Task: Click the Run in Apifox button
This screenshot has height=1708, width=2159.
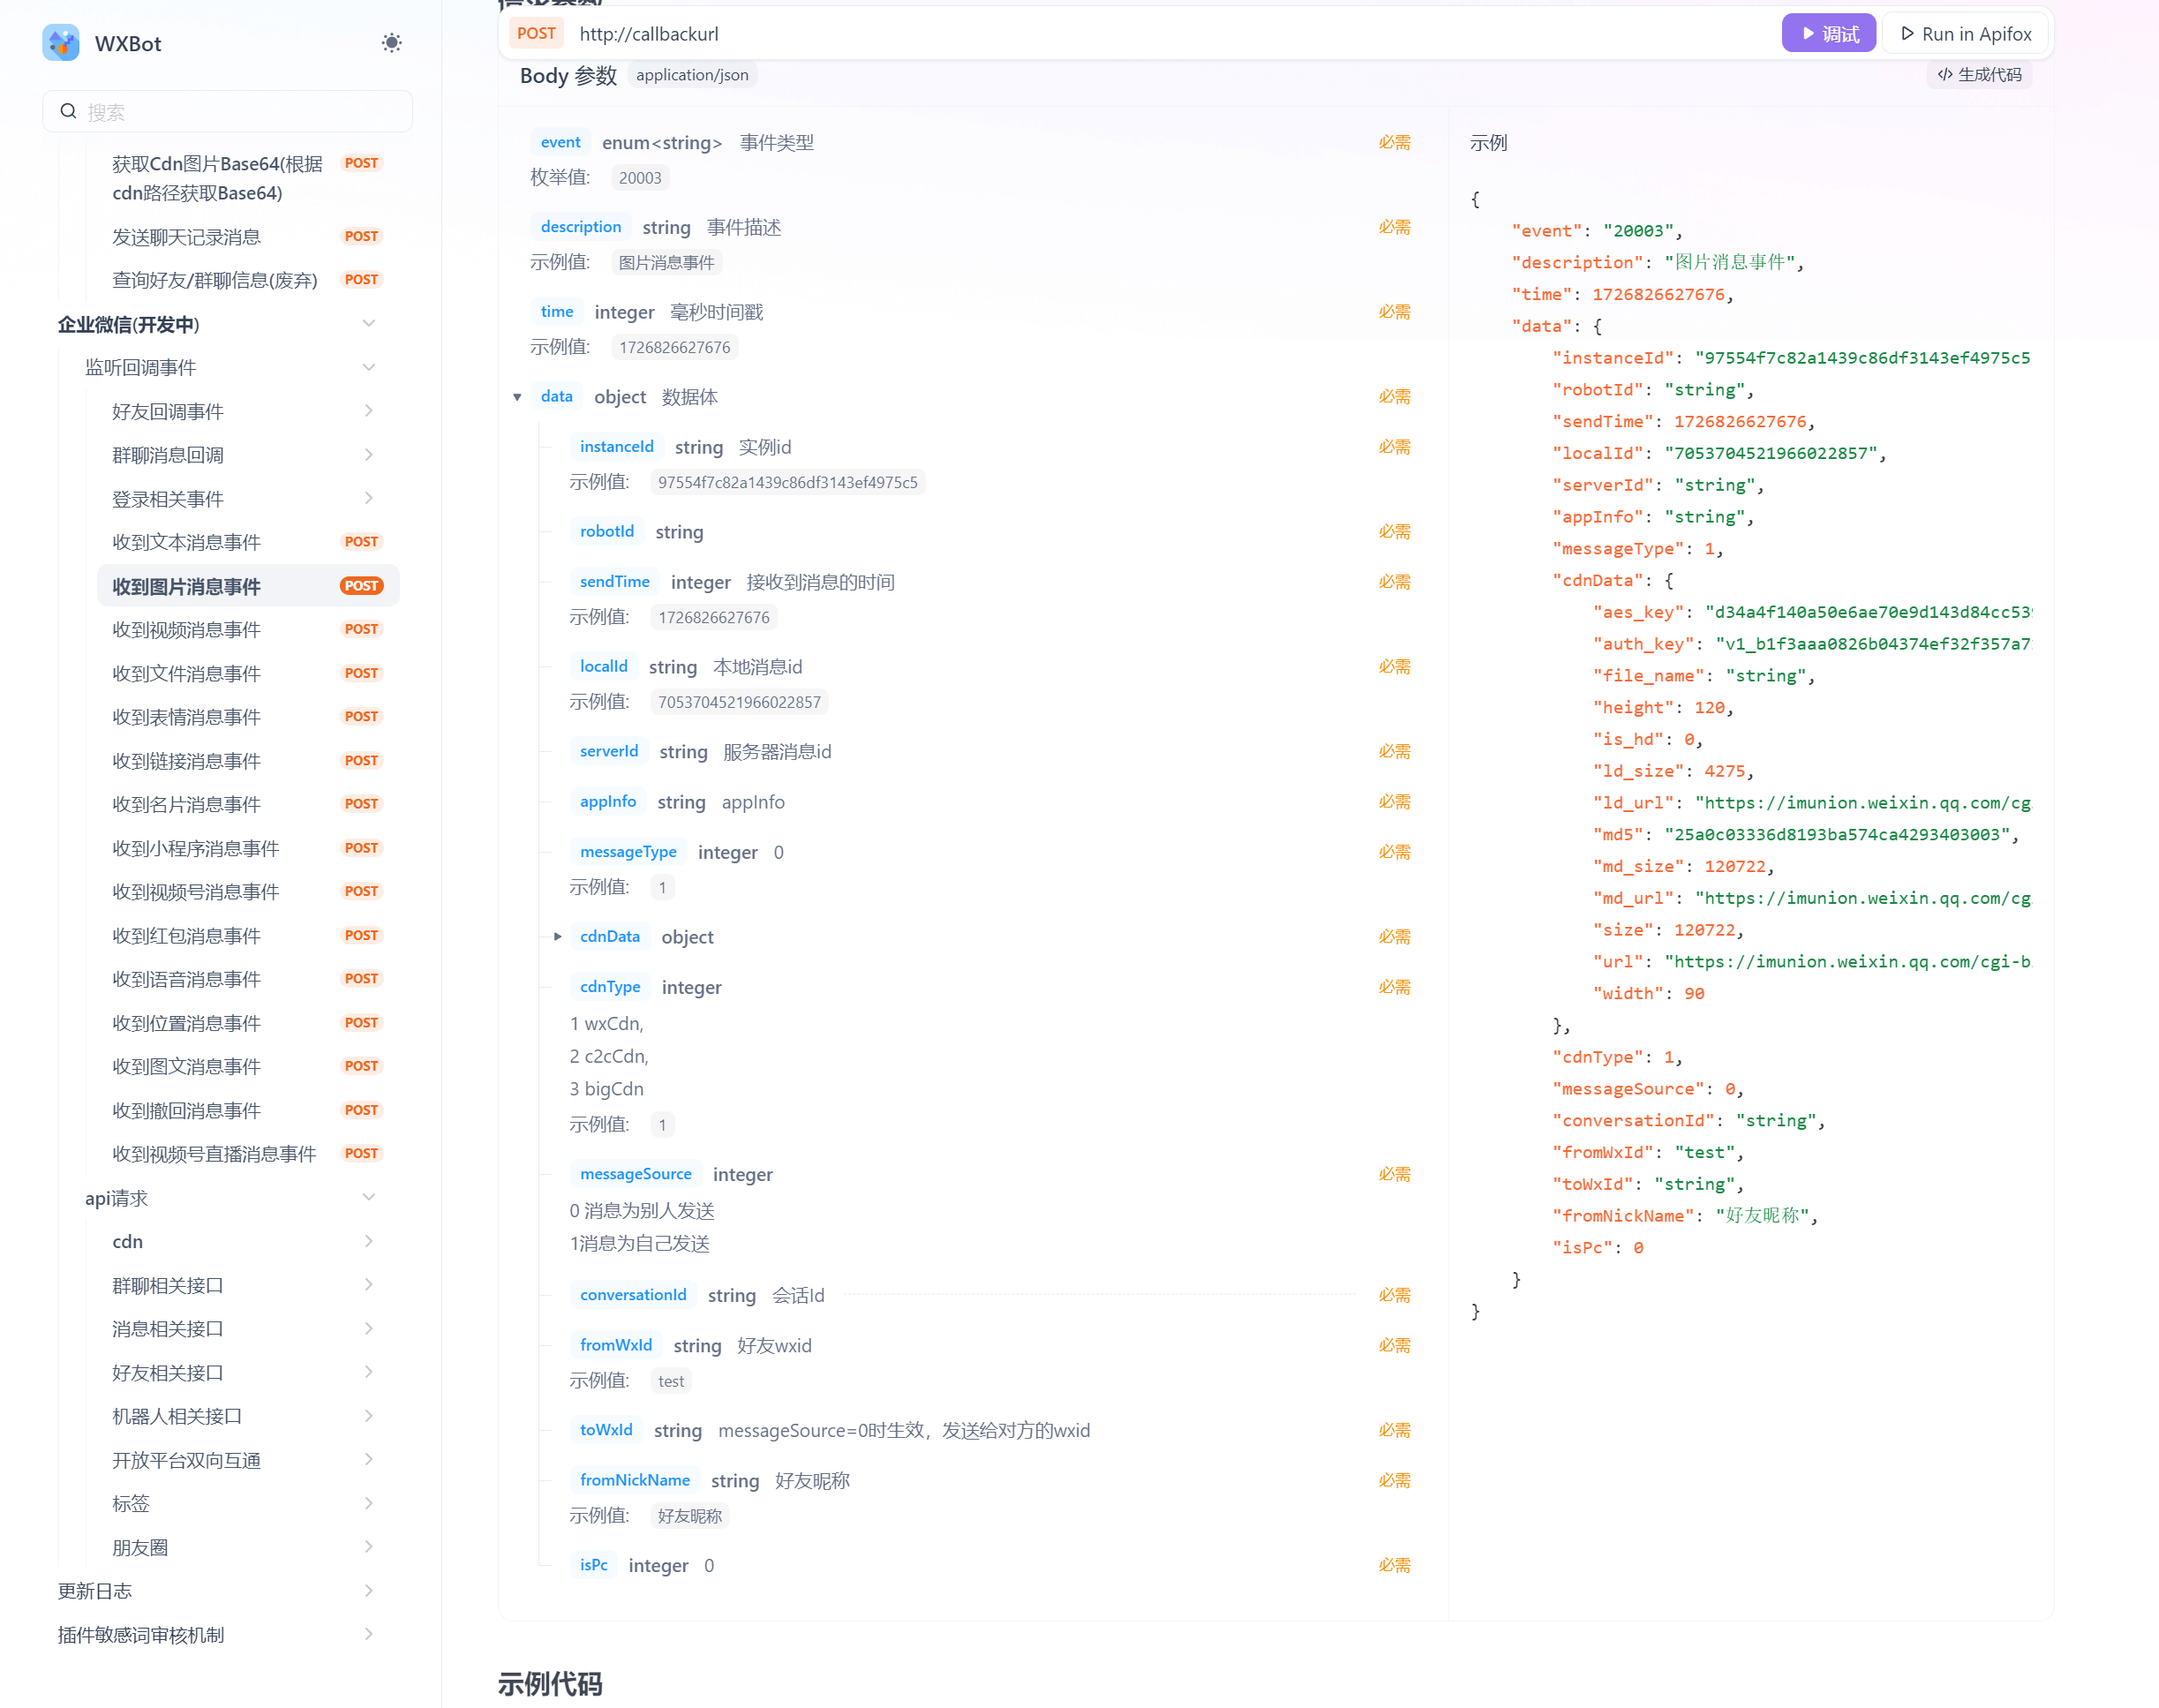Action: click(x=1965, y=34)
